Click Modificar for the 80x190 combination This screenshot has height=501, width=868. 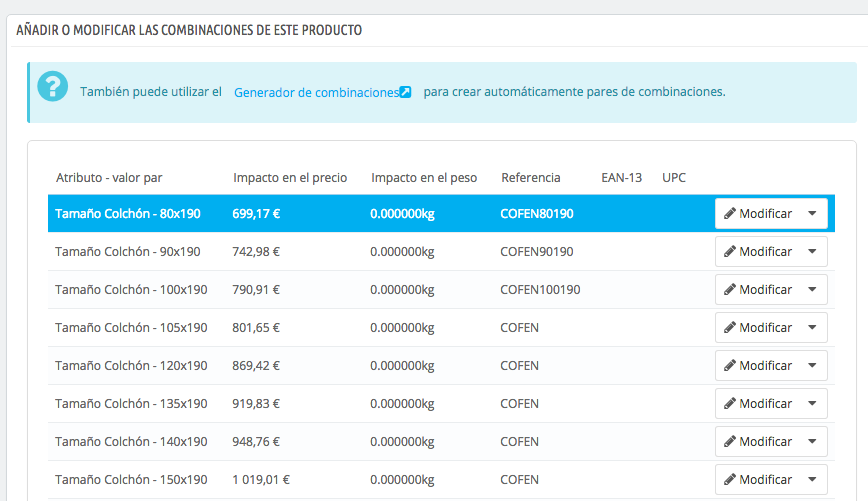758,214
